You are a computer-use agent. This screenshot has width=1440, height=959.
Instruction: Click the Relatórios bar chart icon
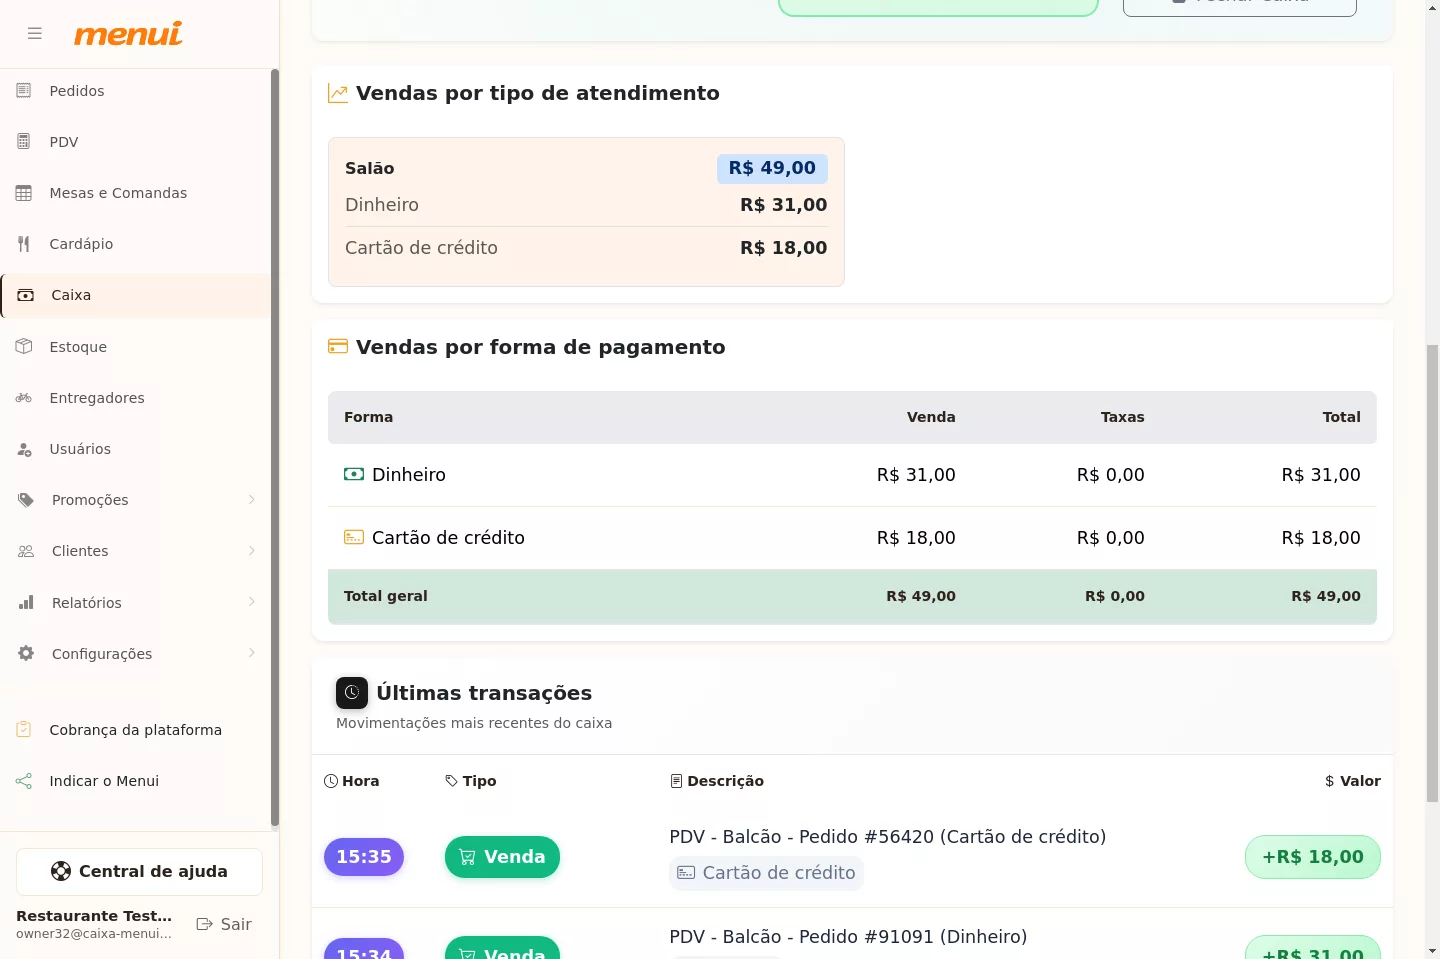(x=26, y=602)
